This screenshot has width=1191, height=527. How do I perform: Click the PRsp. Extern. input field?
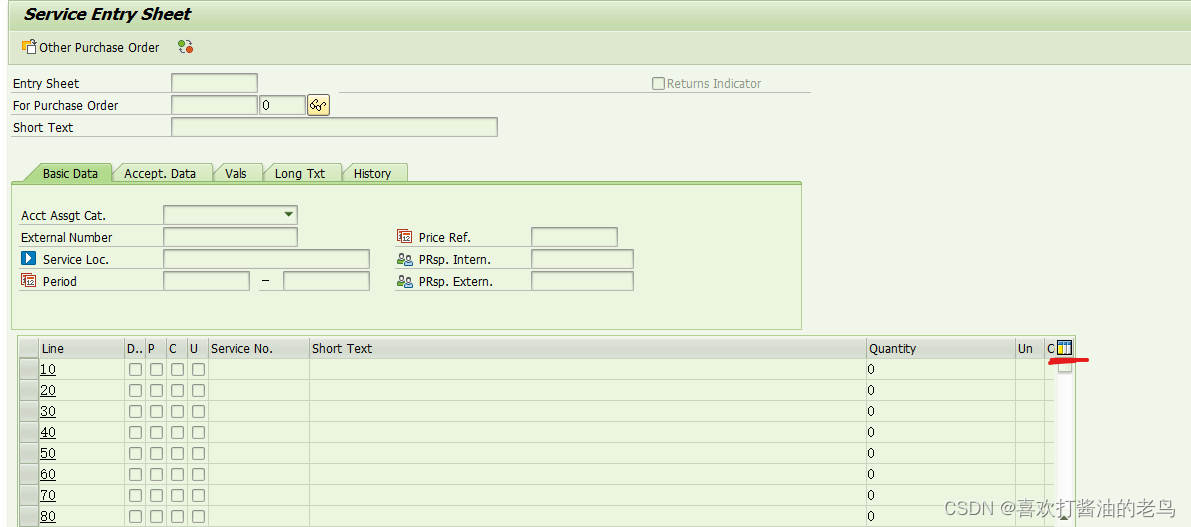[x=582, y=281]
